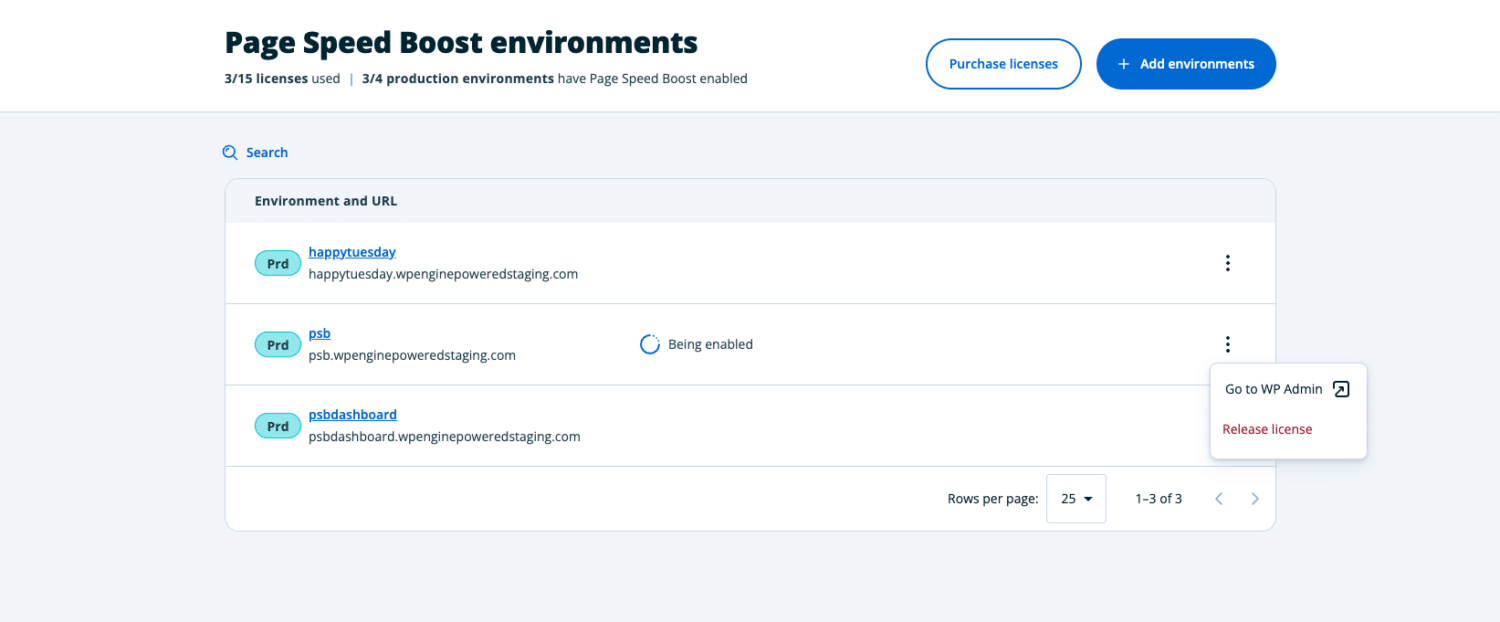Open the search icon

click(x=230, y=152)
